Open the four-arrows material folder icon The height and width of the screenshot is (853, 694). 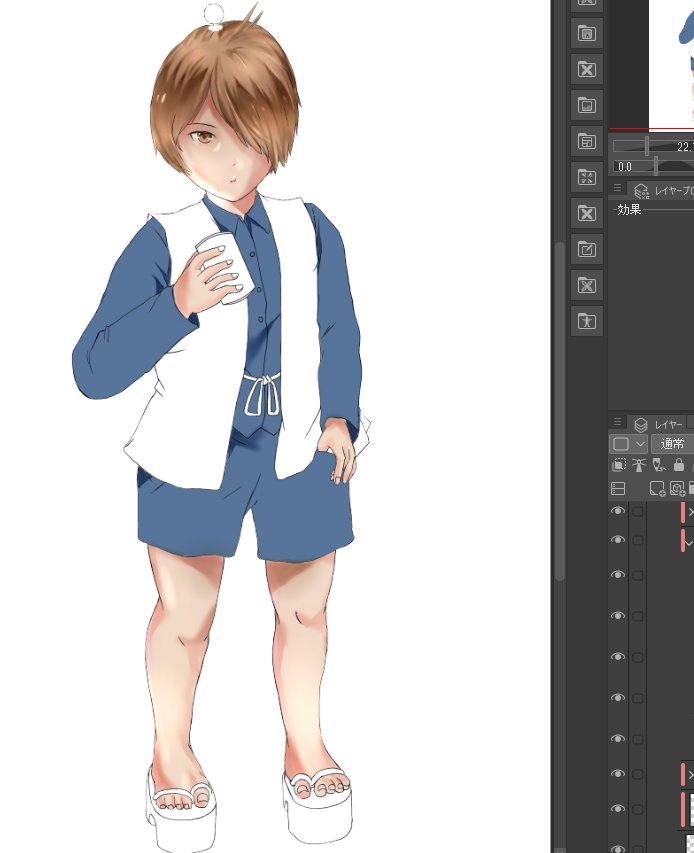coord(586,177)
